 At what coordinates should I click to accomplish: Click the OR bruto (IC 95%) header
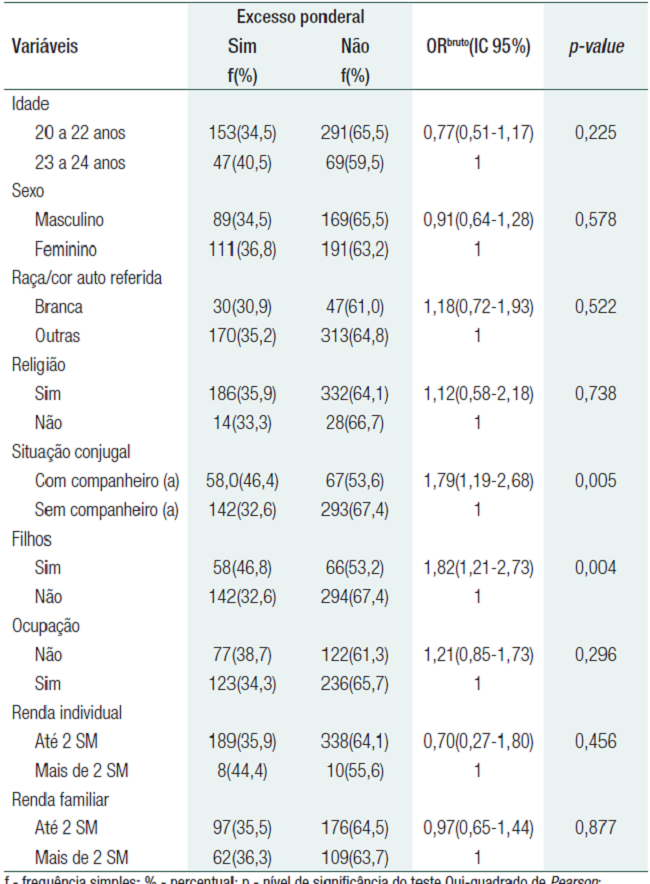(x=478, y=46)
